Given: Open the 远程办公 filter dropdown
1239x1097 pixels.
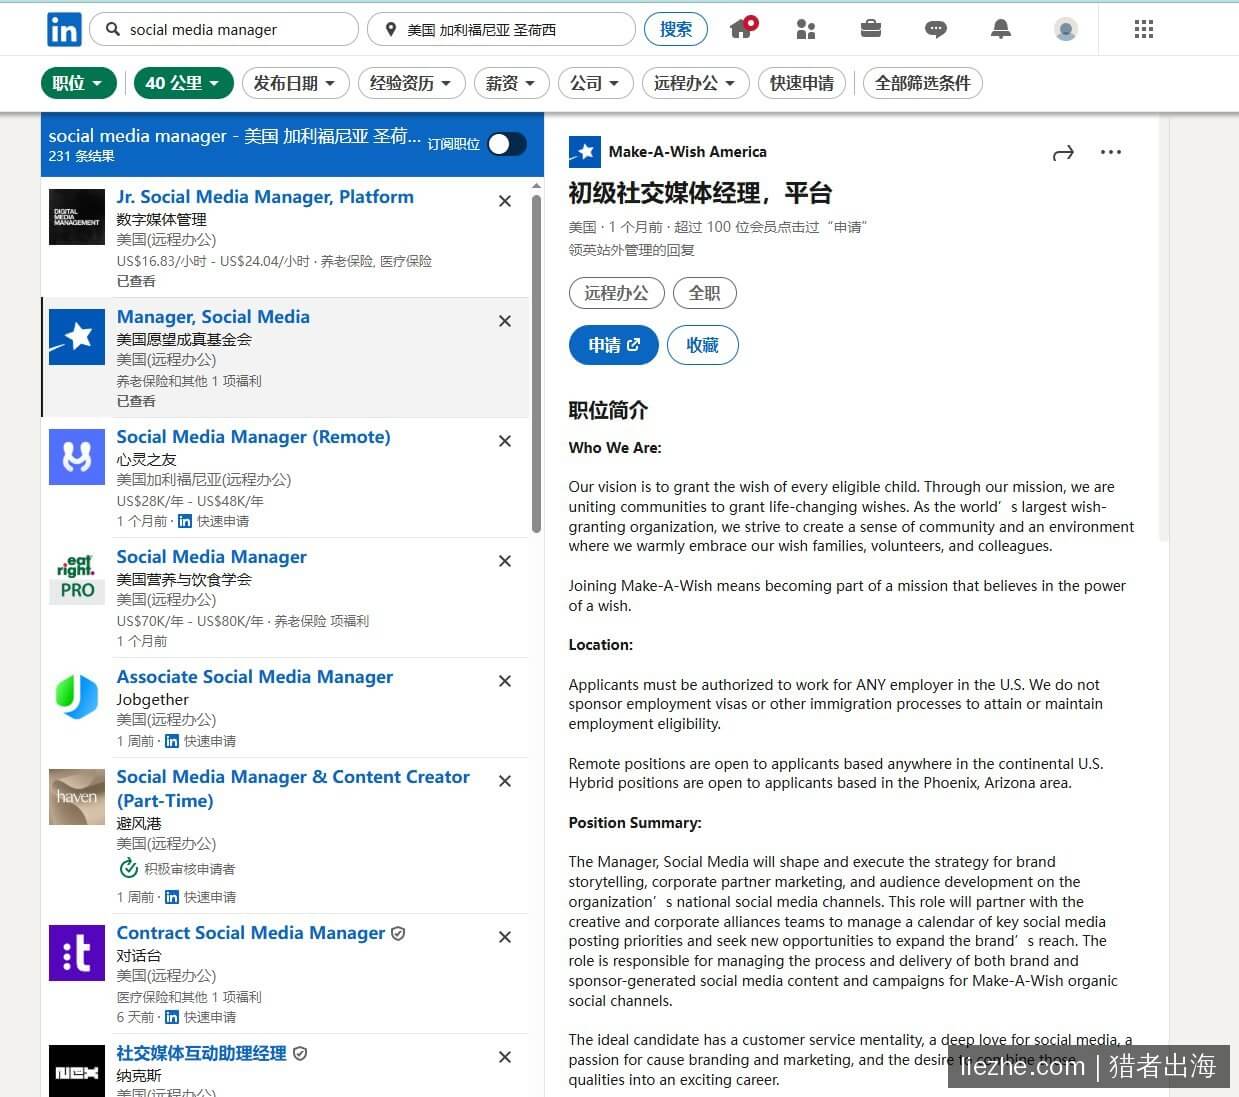Looking at the screenshot, I should pos(695,83).
